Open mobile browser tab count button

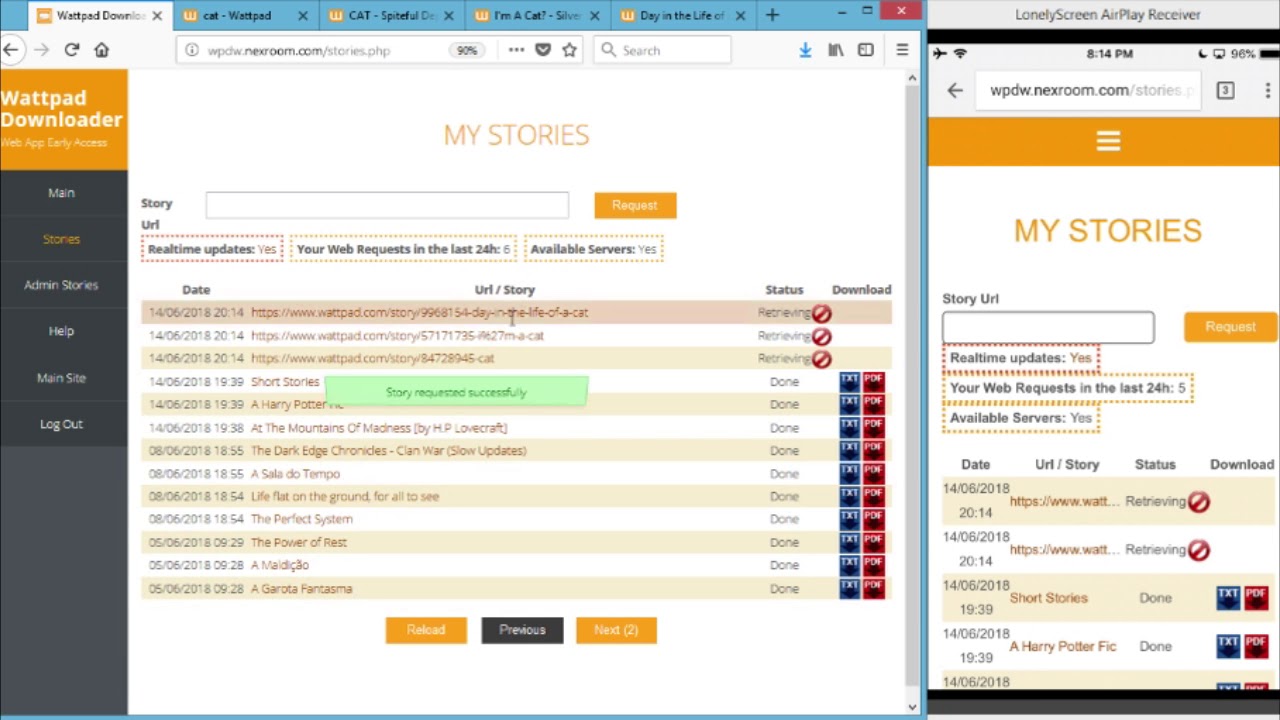point(1225,90)
